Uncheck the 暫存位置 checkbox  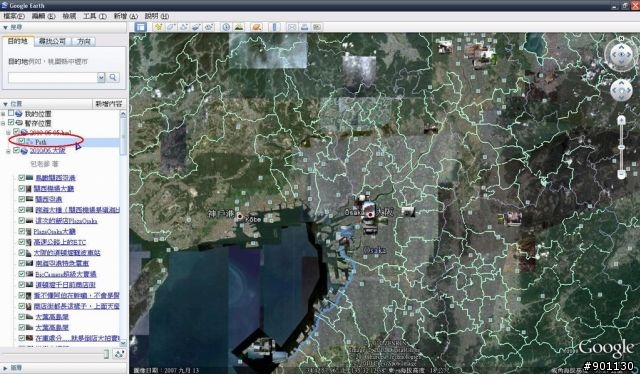pos(11,122)
